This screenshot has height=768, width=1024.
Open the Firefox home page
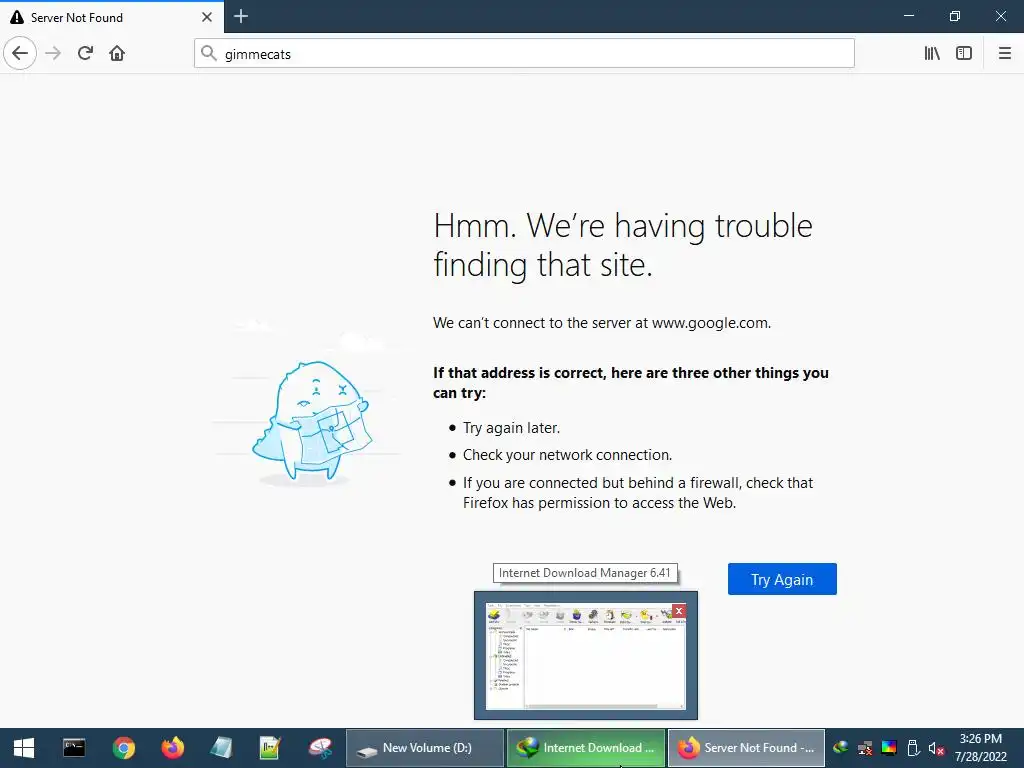click(117, 53)
